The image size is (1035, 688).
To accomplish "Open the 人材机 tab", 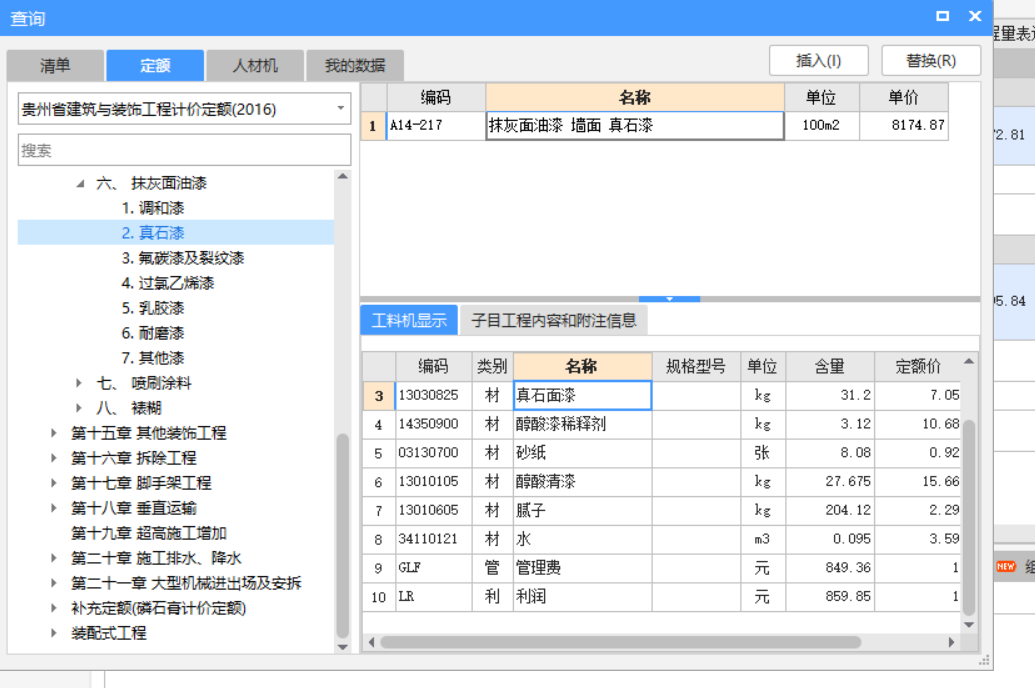I will (255, 65).
